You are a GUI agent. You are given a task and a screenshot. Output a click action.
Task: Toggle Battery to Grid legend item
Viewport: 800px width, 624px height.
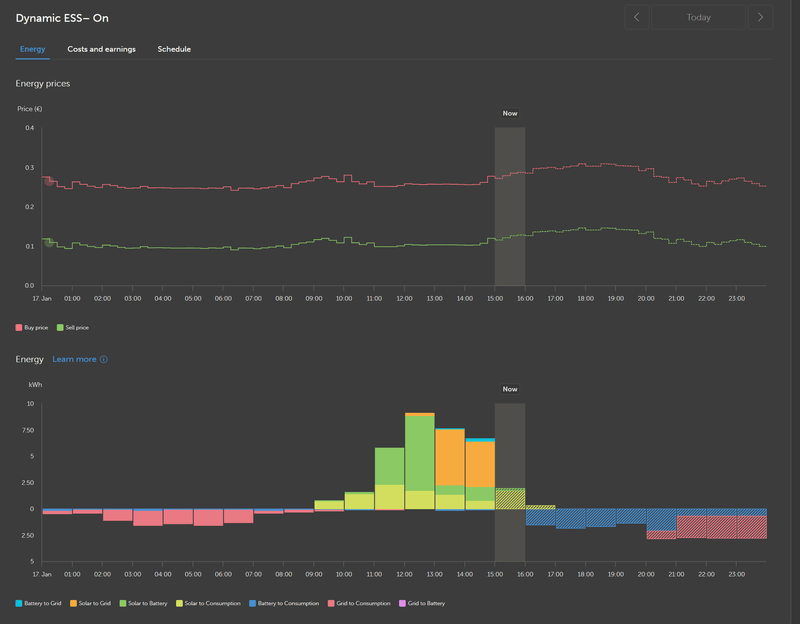pos(38,603)
